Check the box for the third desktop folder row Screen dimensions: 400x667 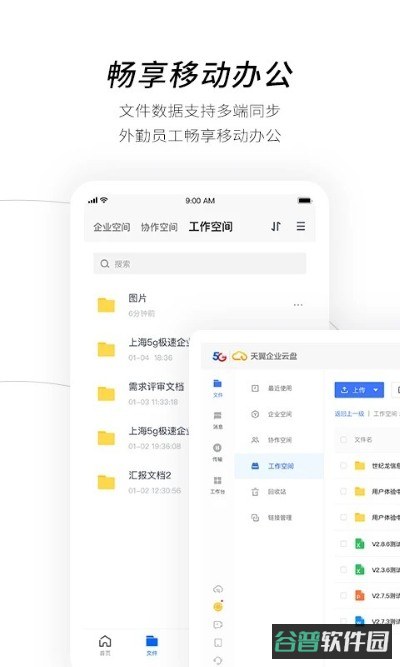coord(343,517)
